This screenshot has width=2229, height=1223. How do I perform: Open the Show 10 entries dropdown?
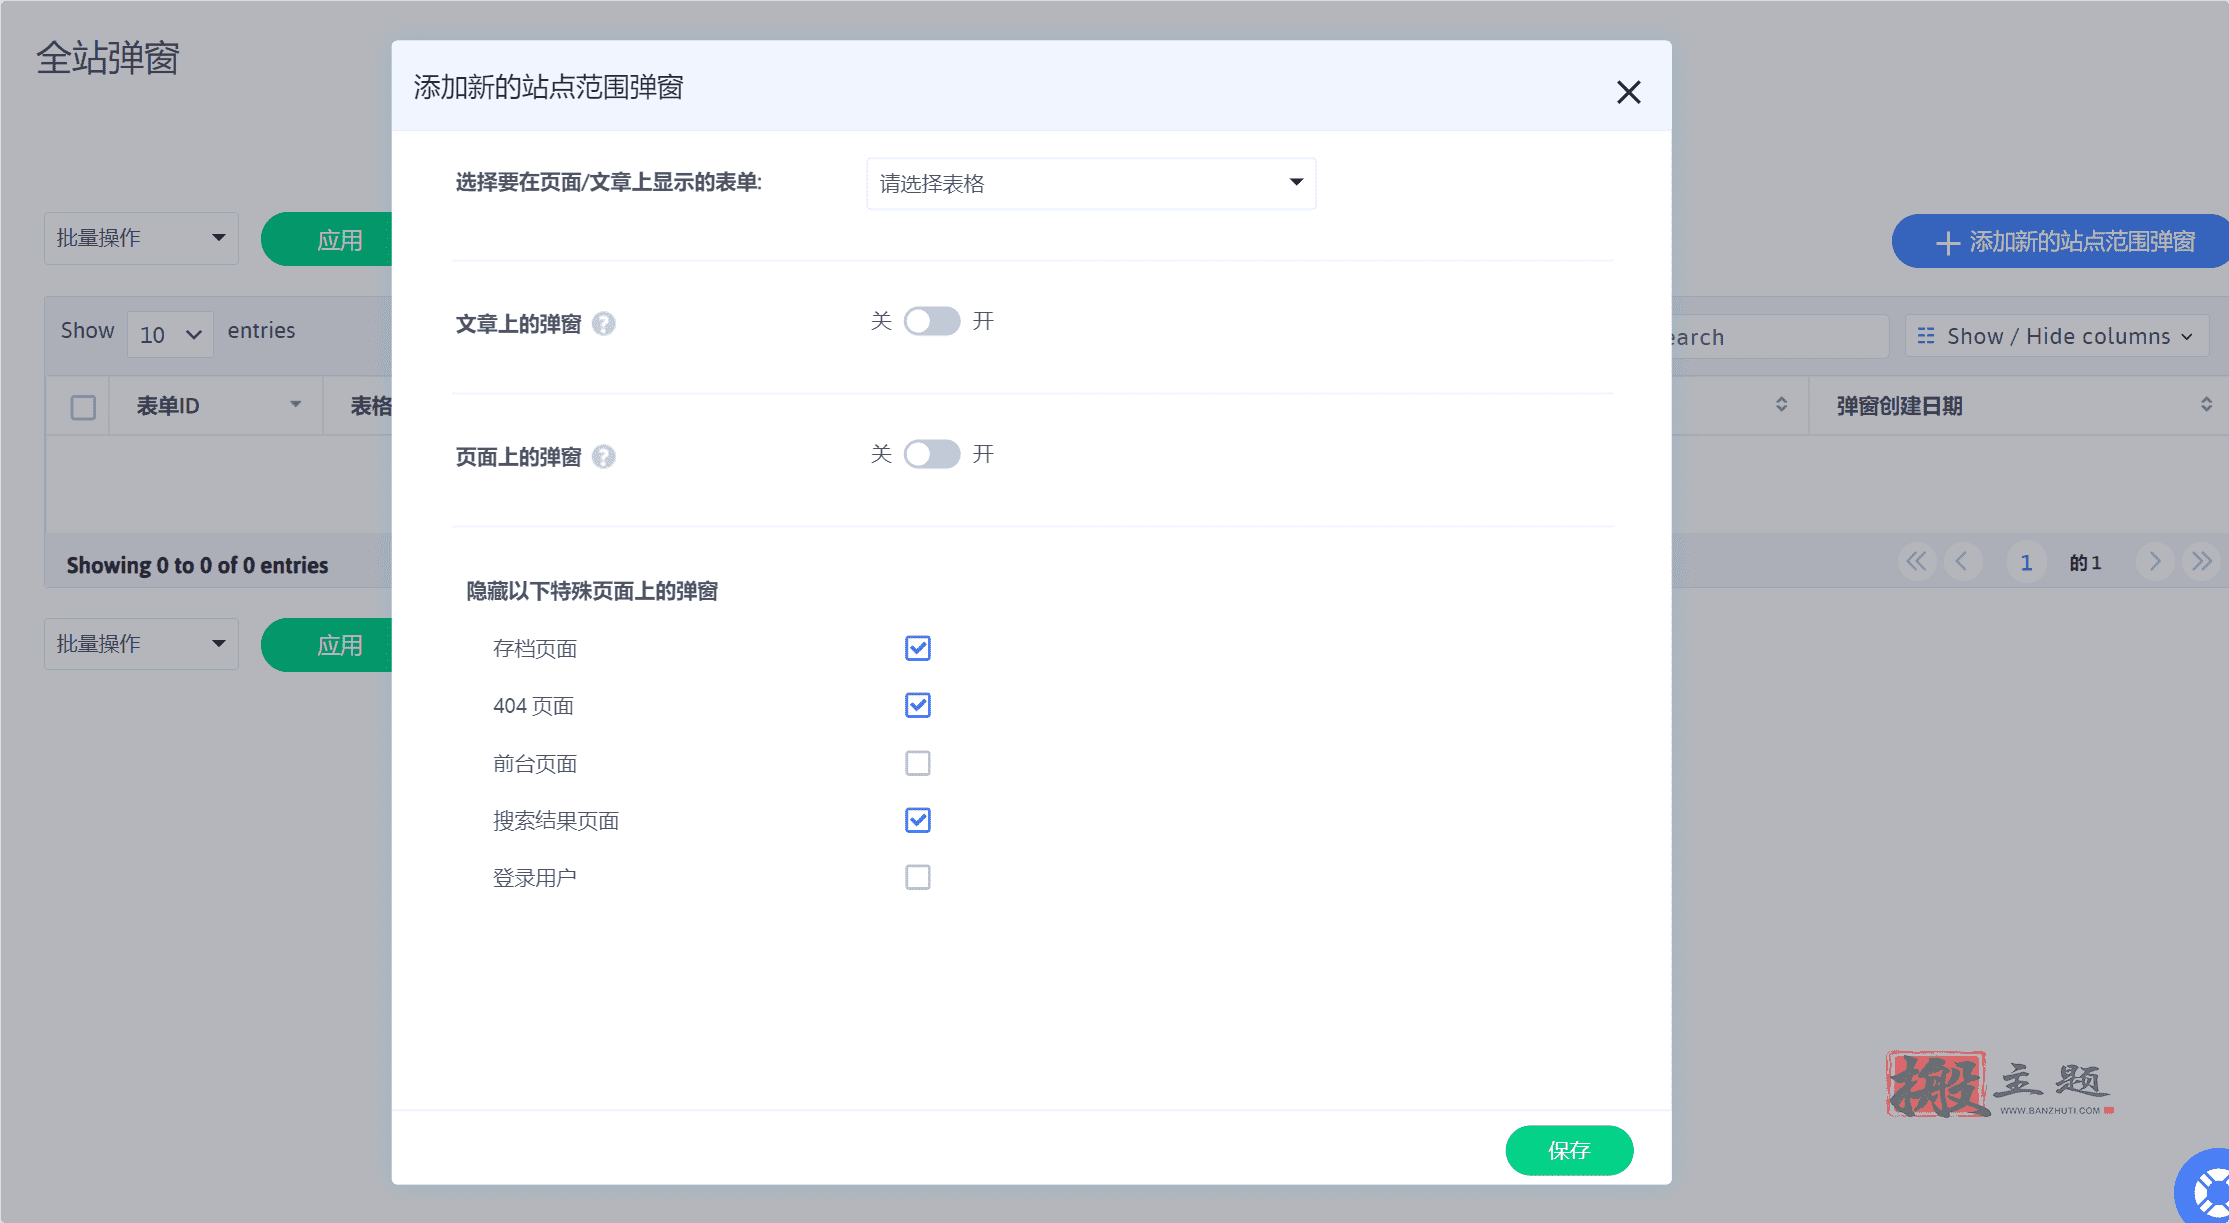pyautogui.click(x=170, y=334)
